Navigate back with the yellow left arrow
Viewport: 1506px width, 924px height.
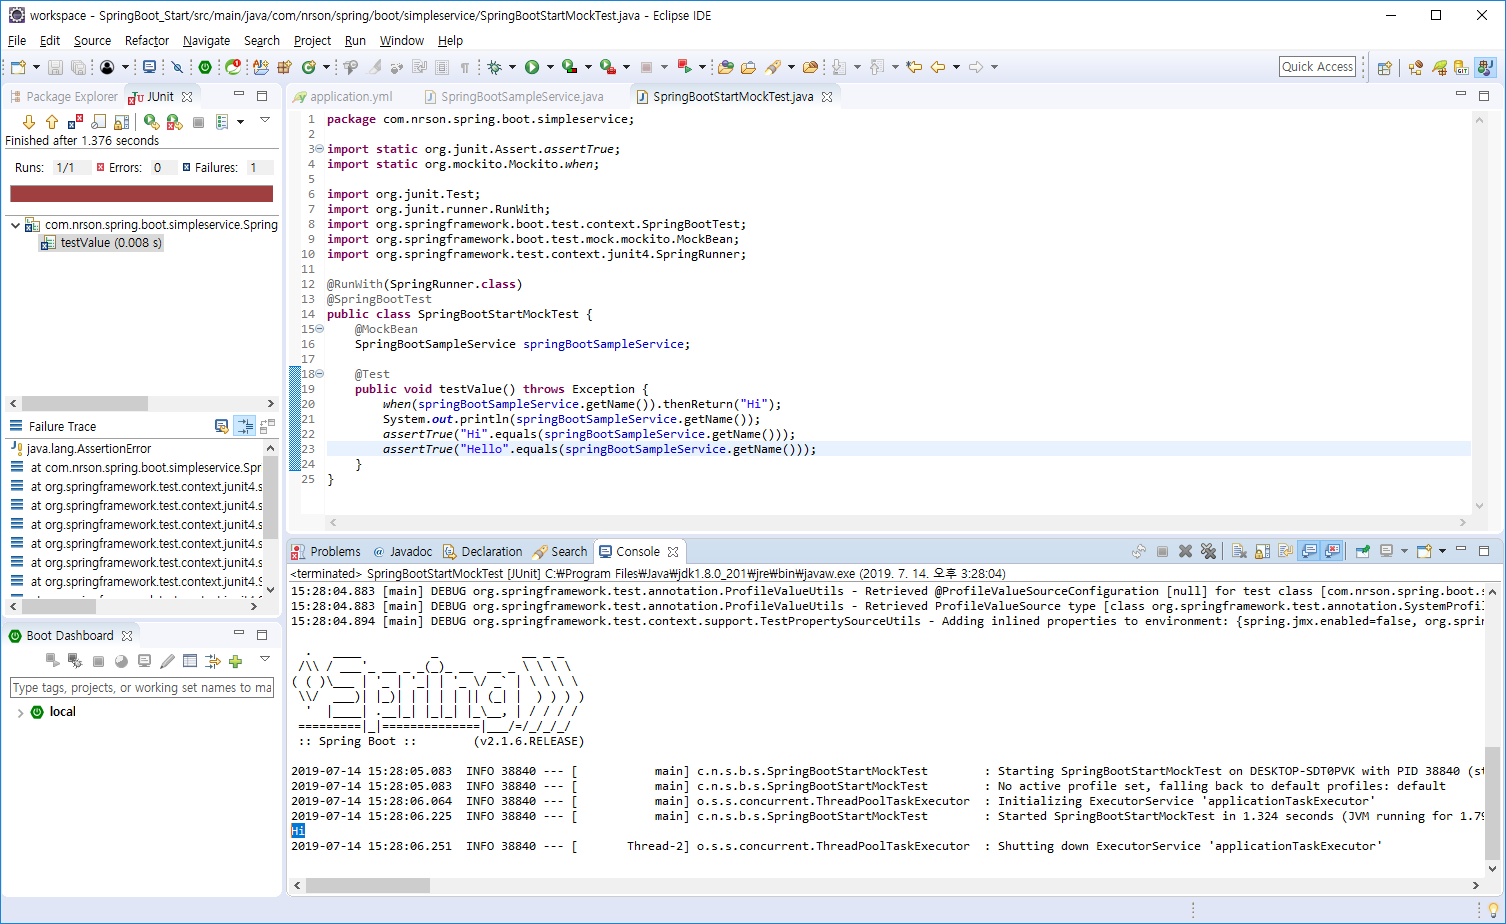pos(938,67)
